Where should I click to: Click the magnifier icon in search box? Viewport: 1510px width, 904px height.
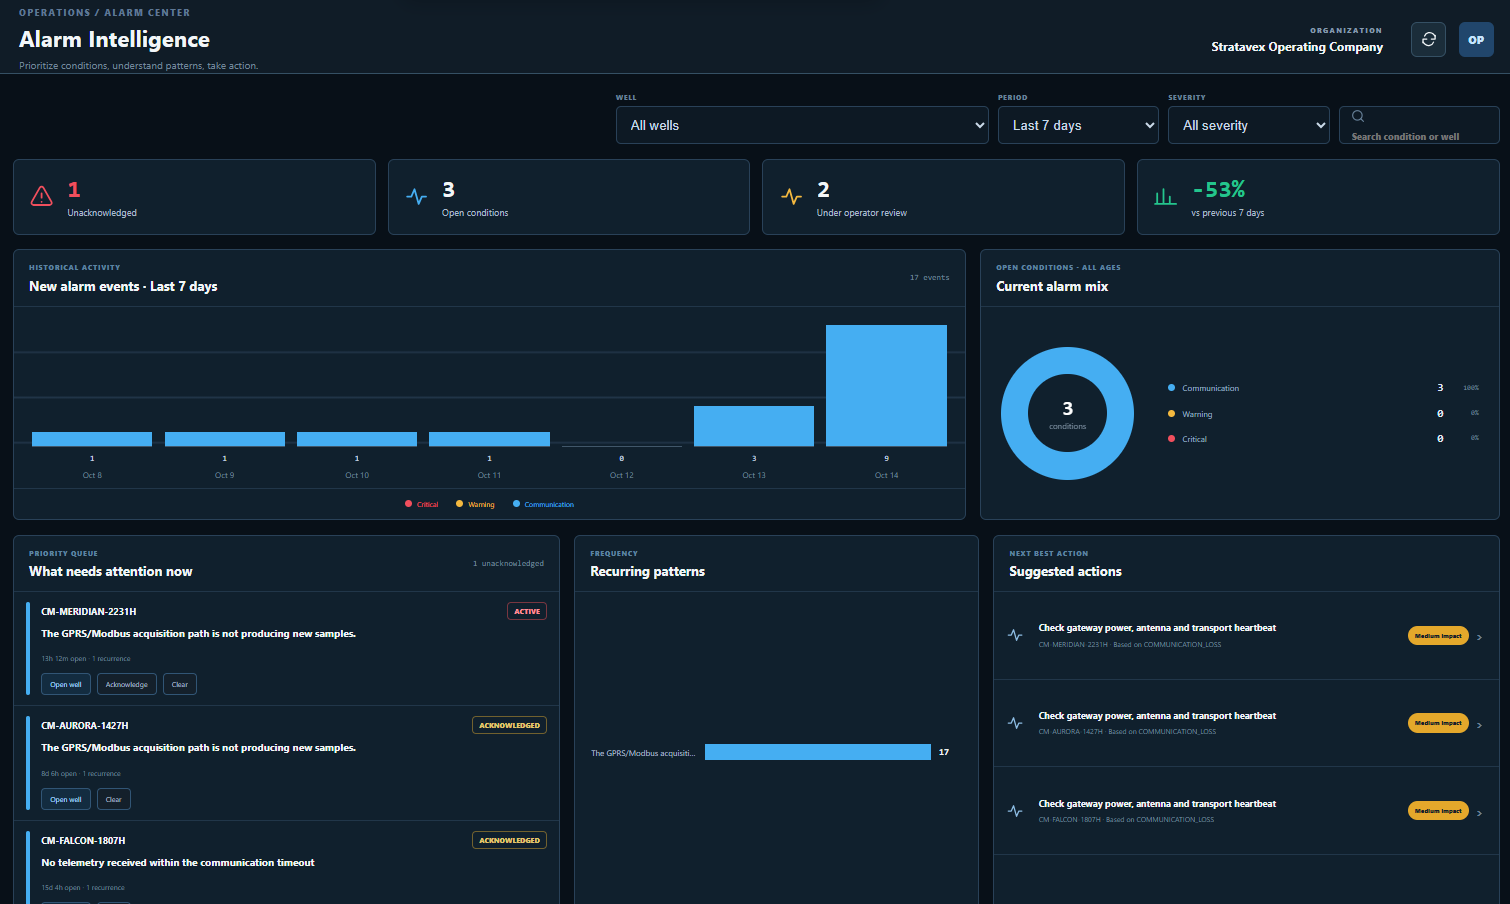(1358, 116)
